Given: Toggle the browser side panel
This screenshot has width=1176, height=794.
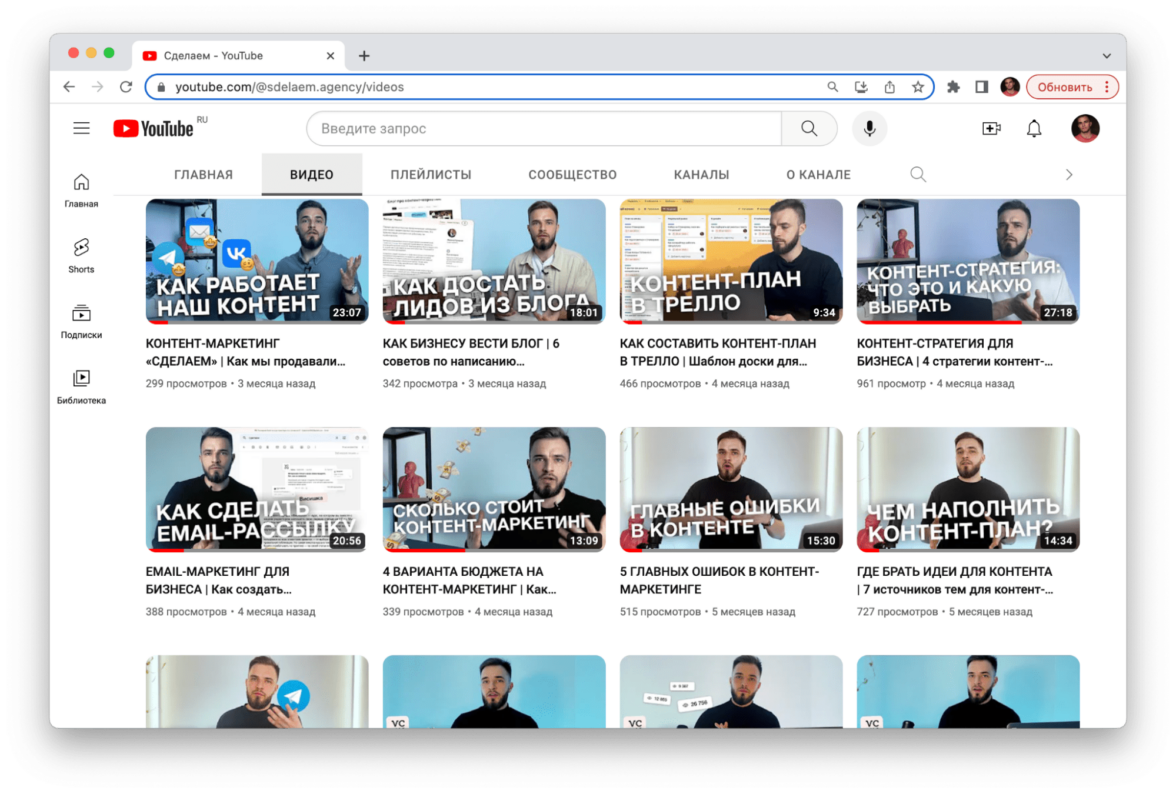Looking at the screenshot, I should pos(981,87).
